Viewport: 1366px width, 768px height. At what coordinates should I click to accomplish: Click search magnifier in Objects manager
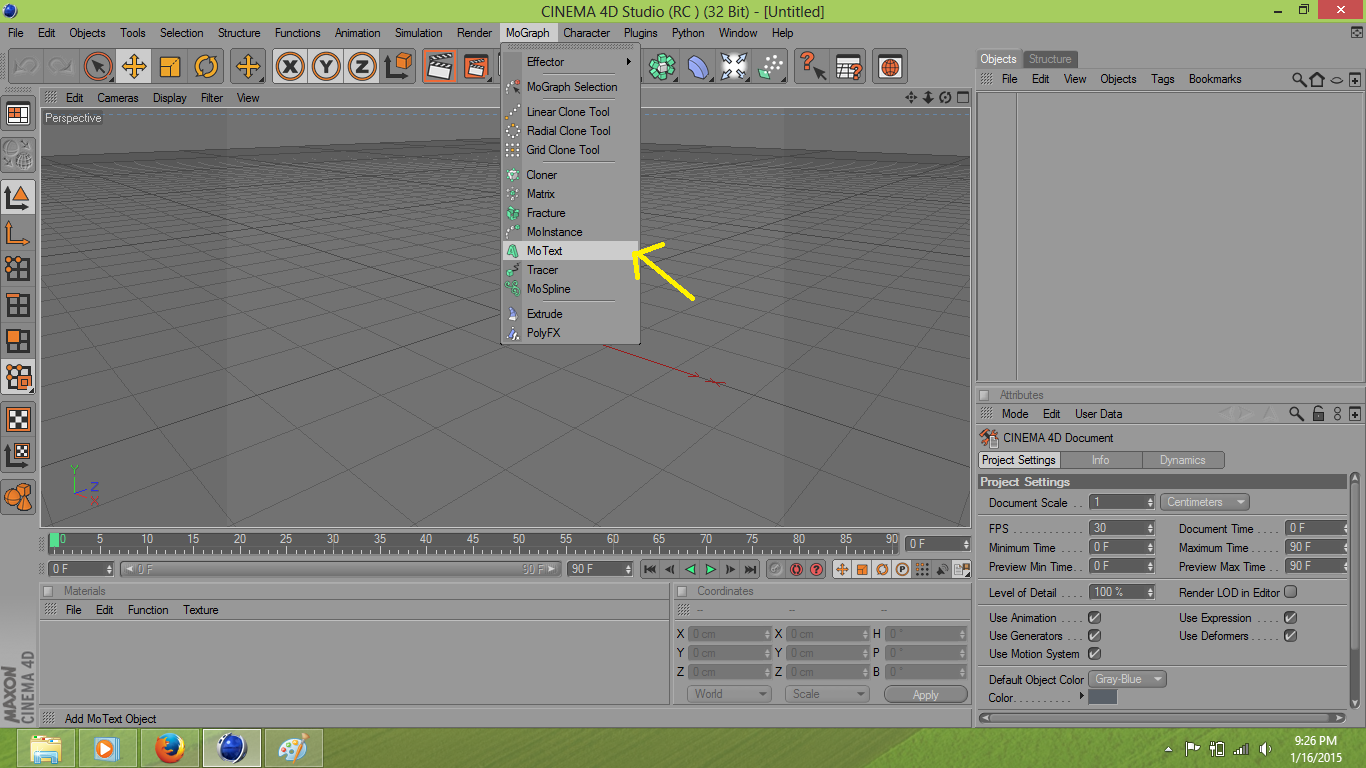pos(1299,79)
